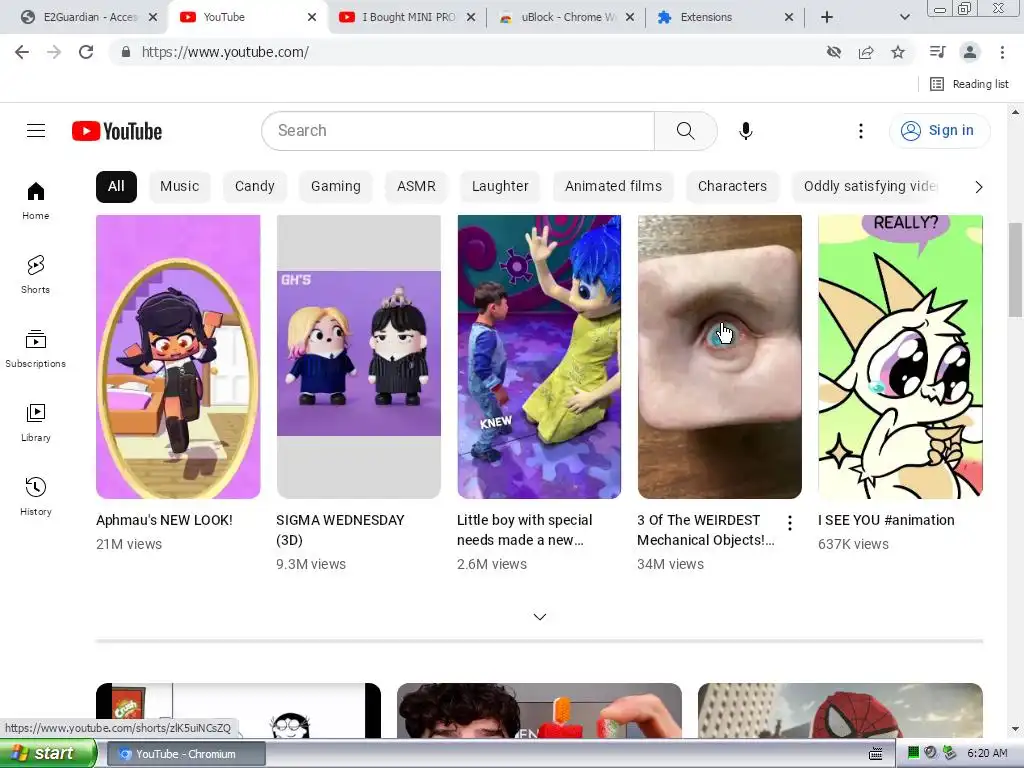The width and height of the screenshot is (1024, 768).
Task: Open Library from the sidebar
Action: click(36, 423)
